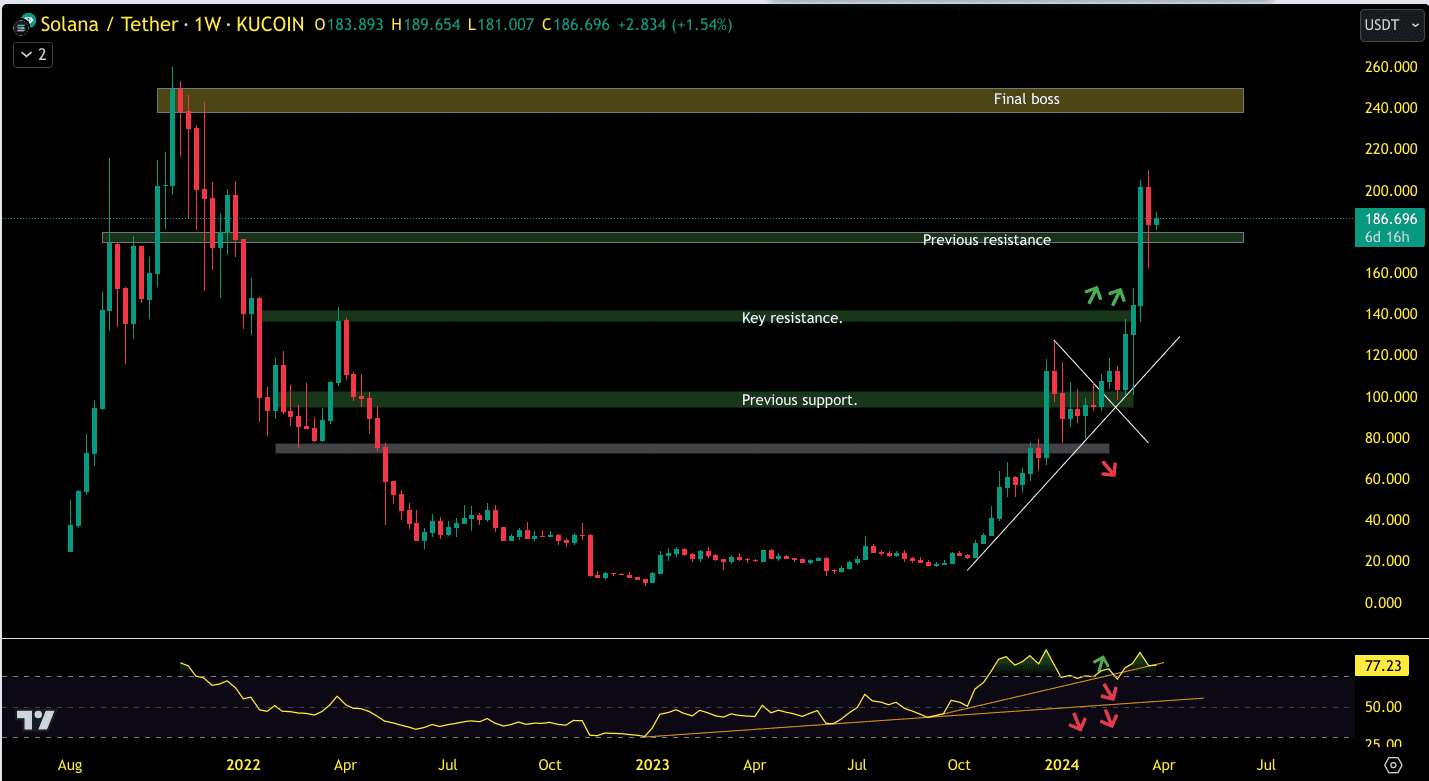Click the open value O183.893

click(349, 24)
